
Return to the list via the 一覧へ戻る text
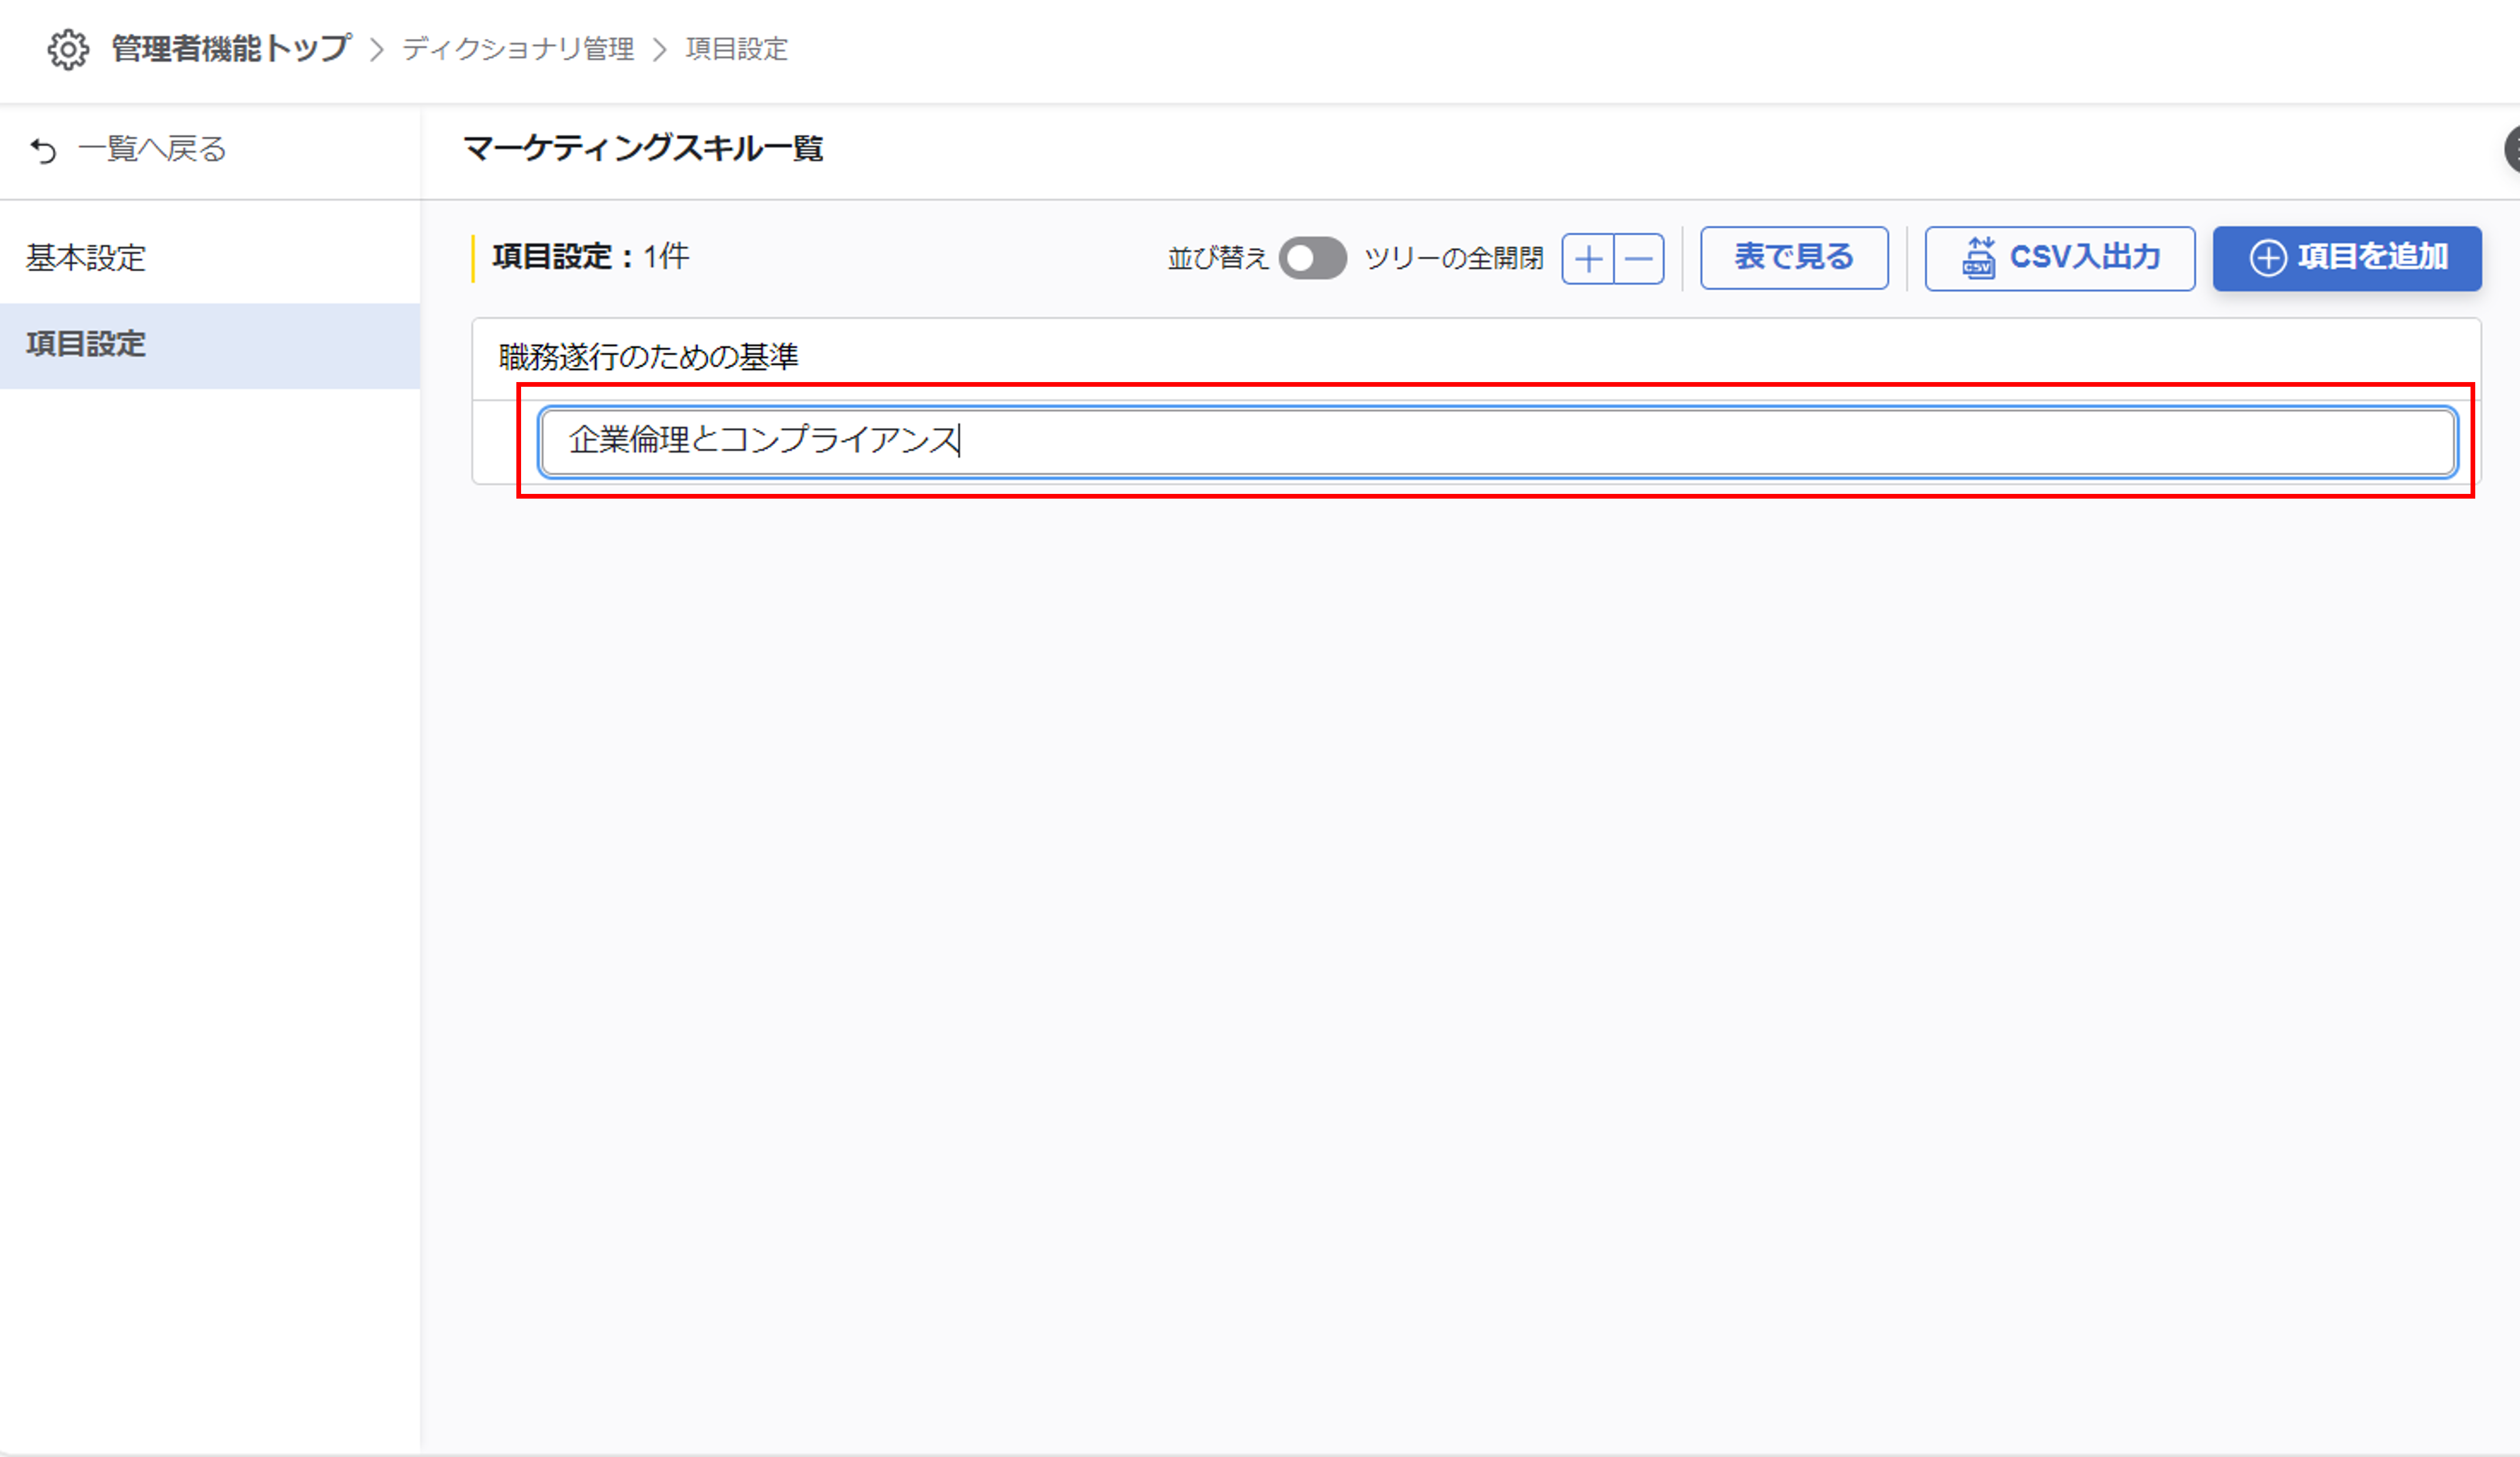pos(152,150)
